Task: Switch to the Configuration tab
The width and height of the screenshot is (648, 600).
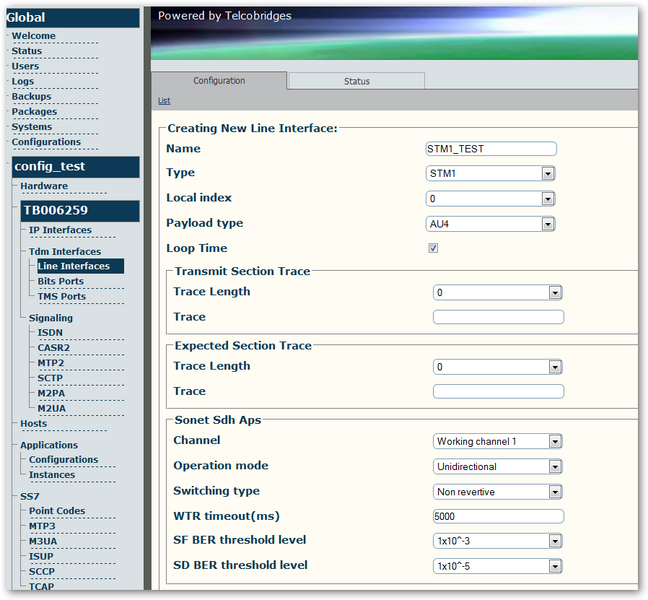Action: click(219, 81)
